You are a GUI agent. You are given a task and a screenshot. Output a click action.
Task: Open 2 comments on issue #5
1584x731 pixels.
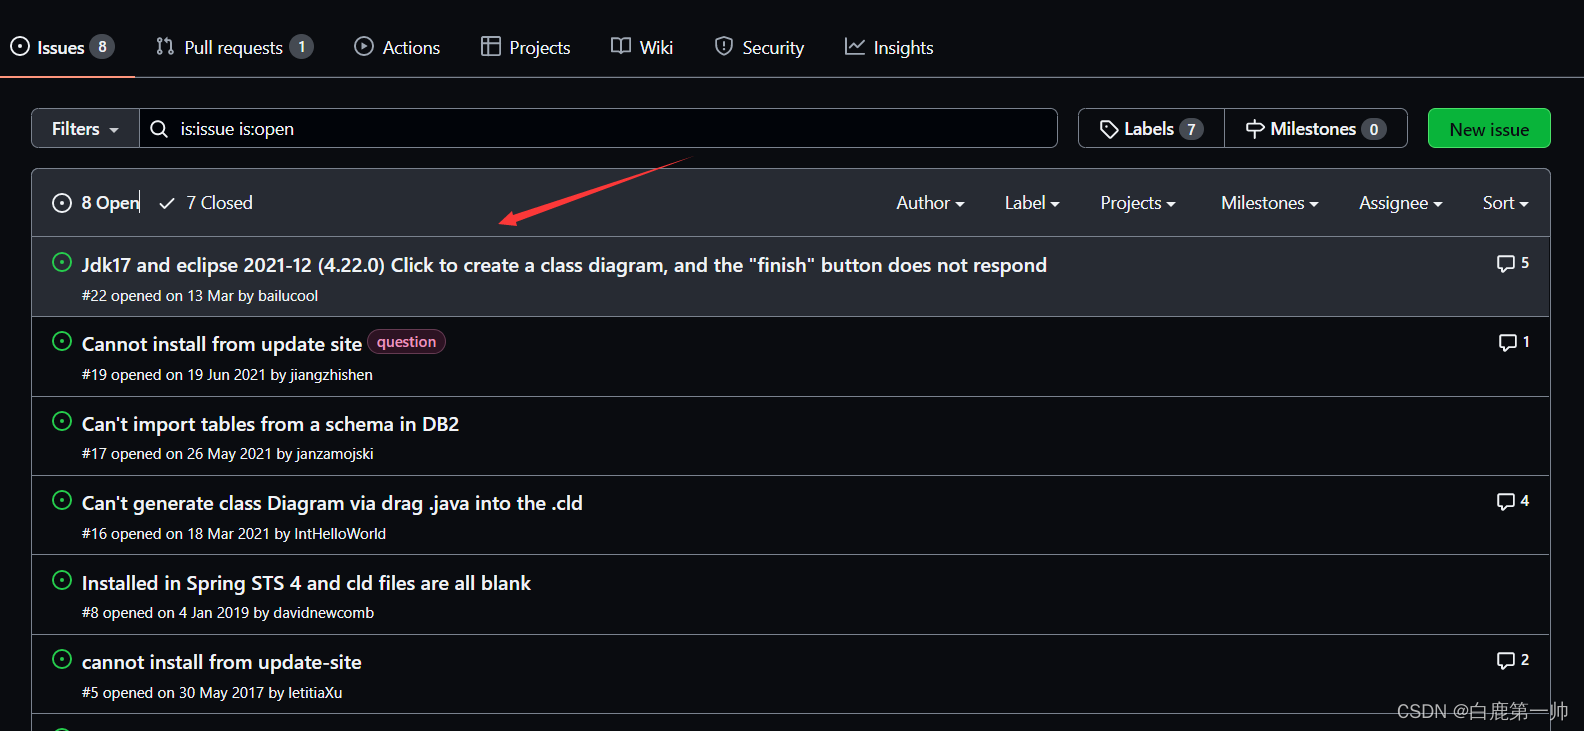(x=1513, y=660)
